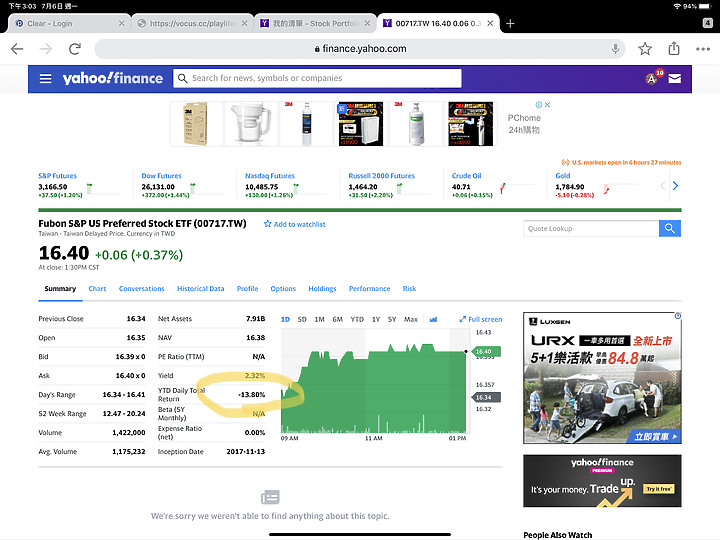
Task: Click the Yahoo Finance logo
Action: coord(112,78)
